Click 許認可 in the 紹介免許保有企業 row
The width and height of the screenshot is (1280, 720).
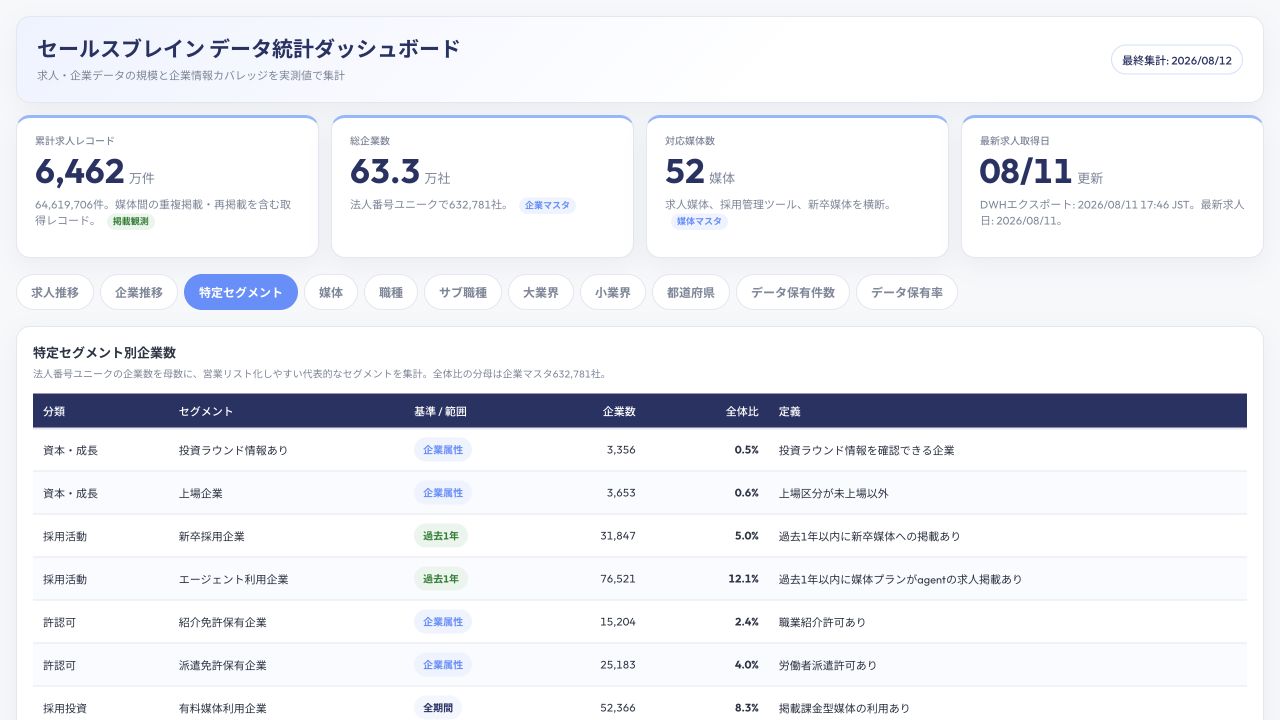point(59,622)
